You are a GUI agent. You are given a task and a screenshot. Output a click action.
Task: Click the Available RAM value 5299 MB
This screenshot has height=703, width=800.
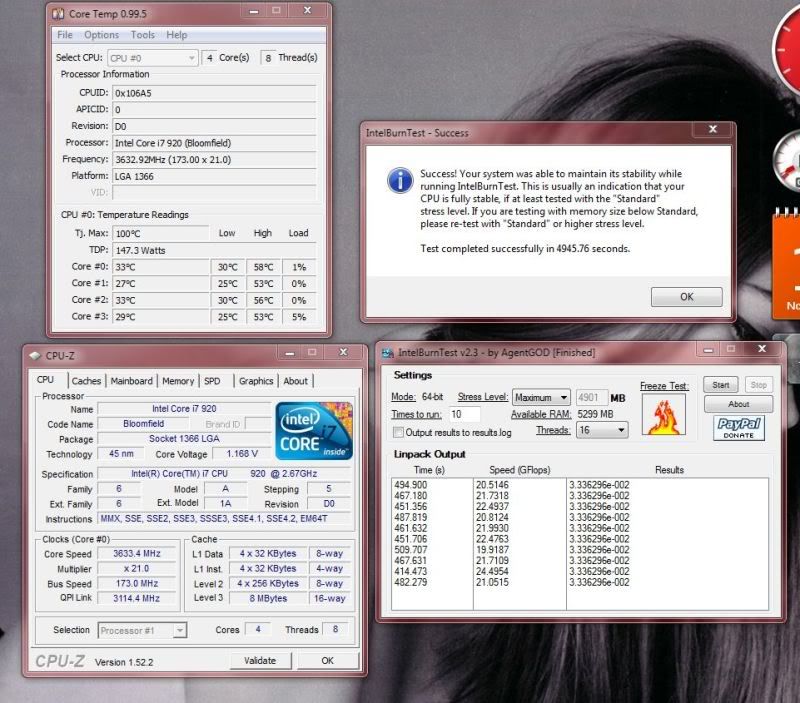click(x=595, y=414)
